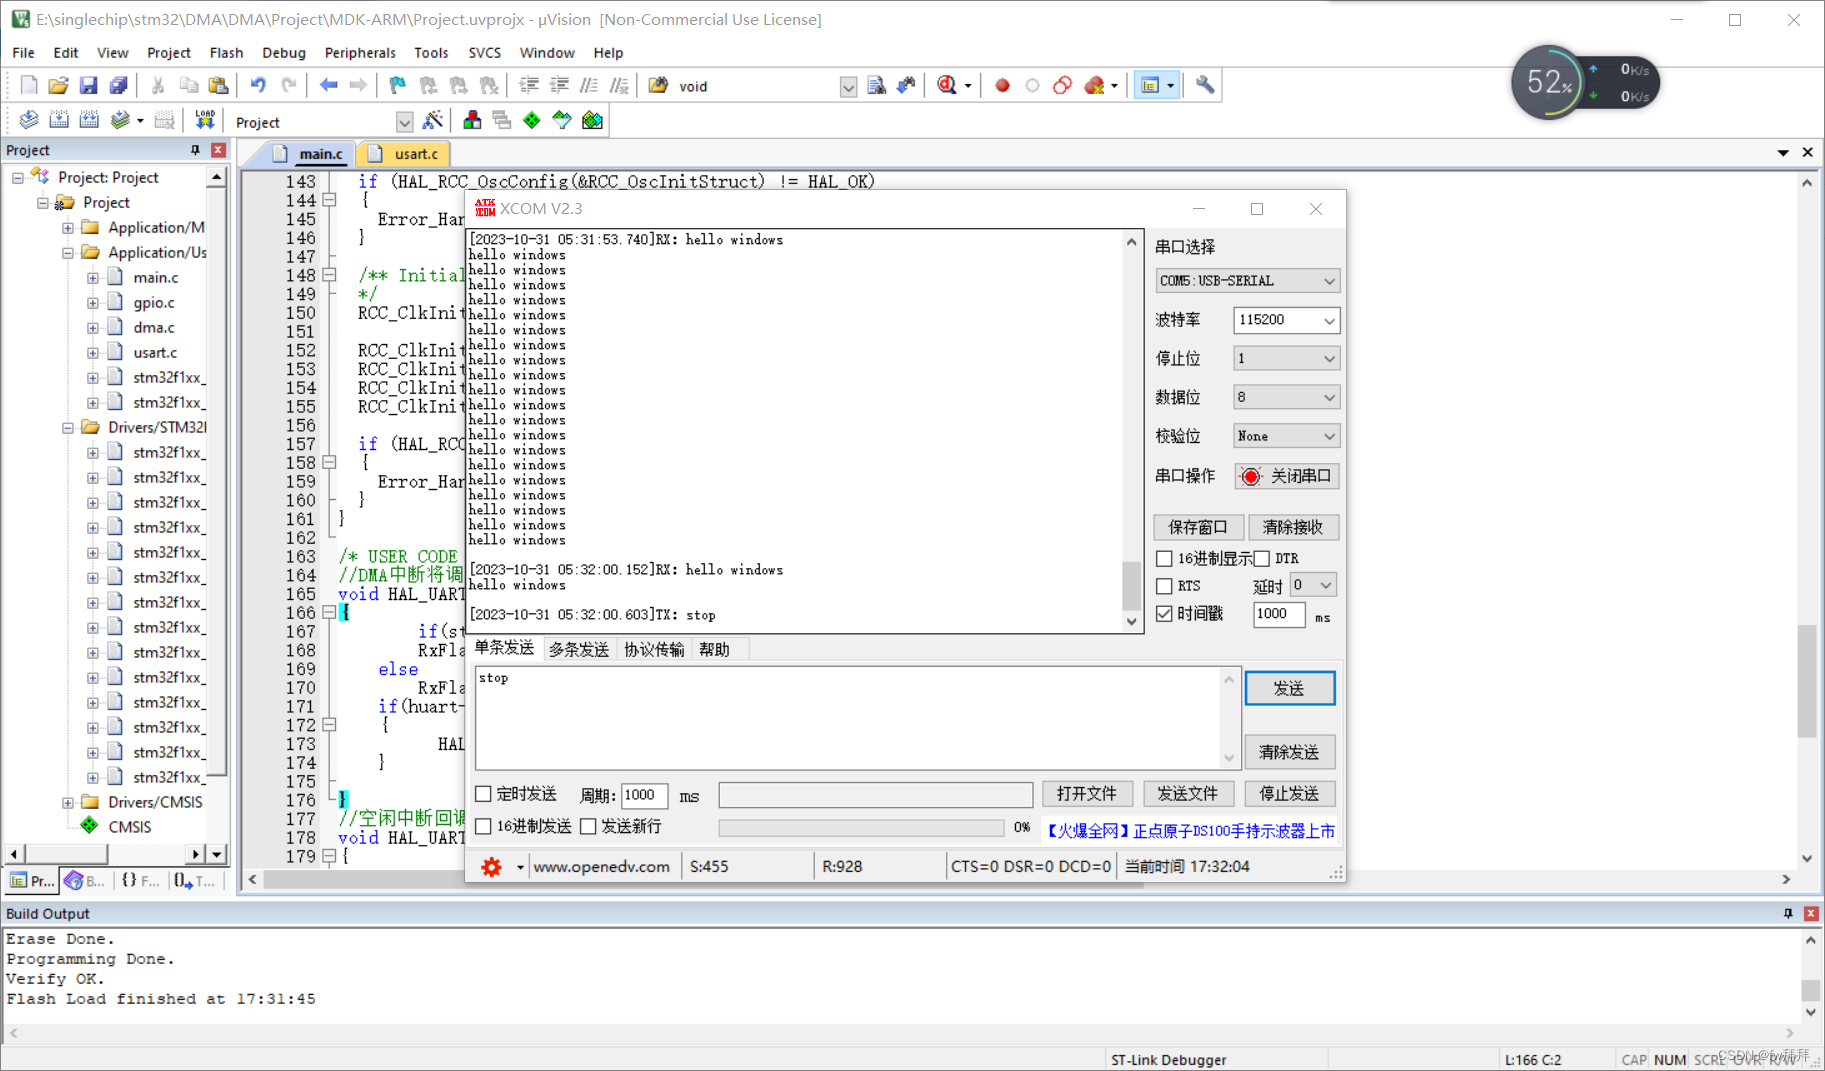Click the XCOM settings gear icon
Image resolution: width=1825 pixels, height=1071 pixels.
(491, 867)
